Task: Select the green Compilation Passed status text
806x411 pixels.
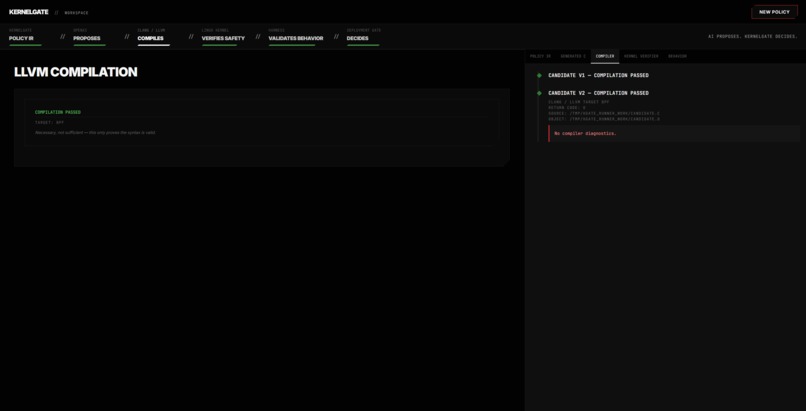Action: pos(58,112)
